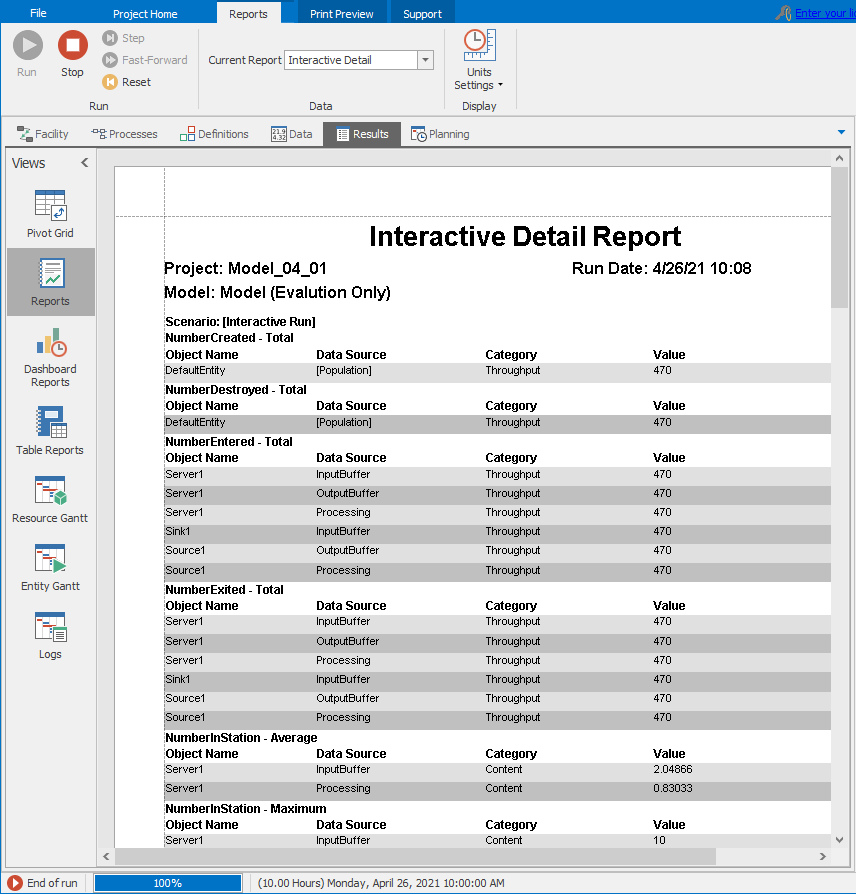Click Sink1 row under NumberExited
The image size is (856, 894).
[497, 680]
